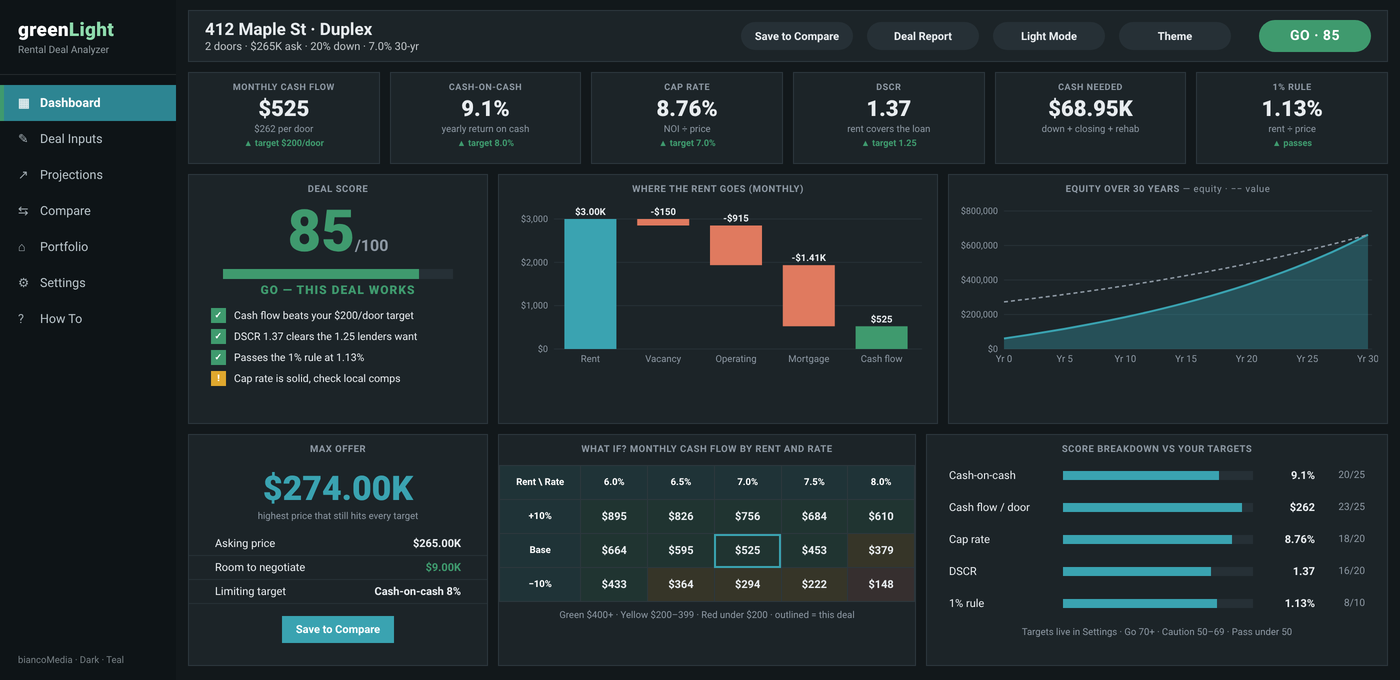The height and width of the screenshot is (680, 1400).
Task: Click Save to Compare under Max Offer
Action: pos(338,629)
